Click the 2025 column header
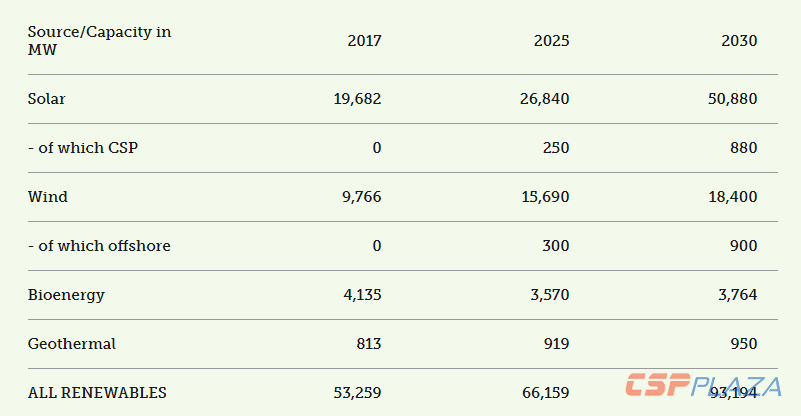Image resolution: width=801 pixels, height=416 pixels. tap(551, 41)
